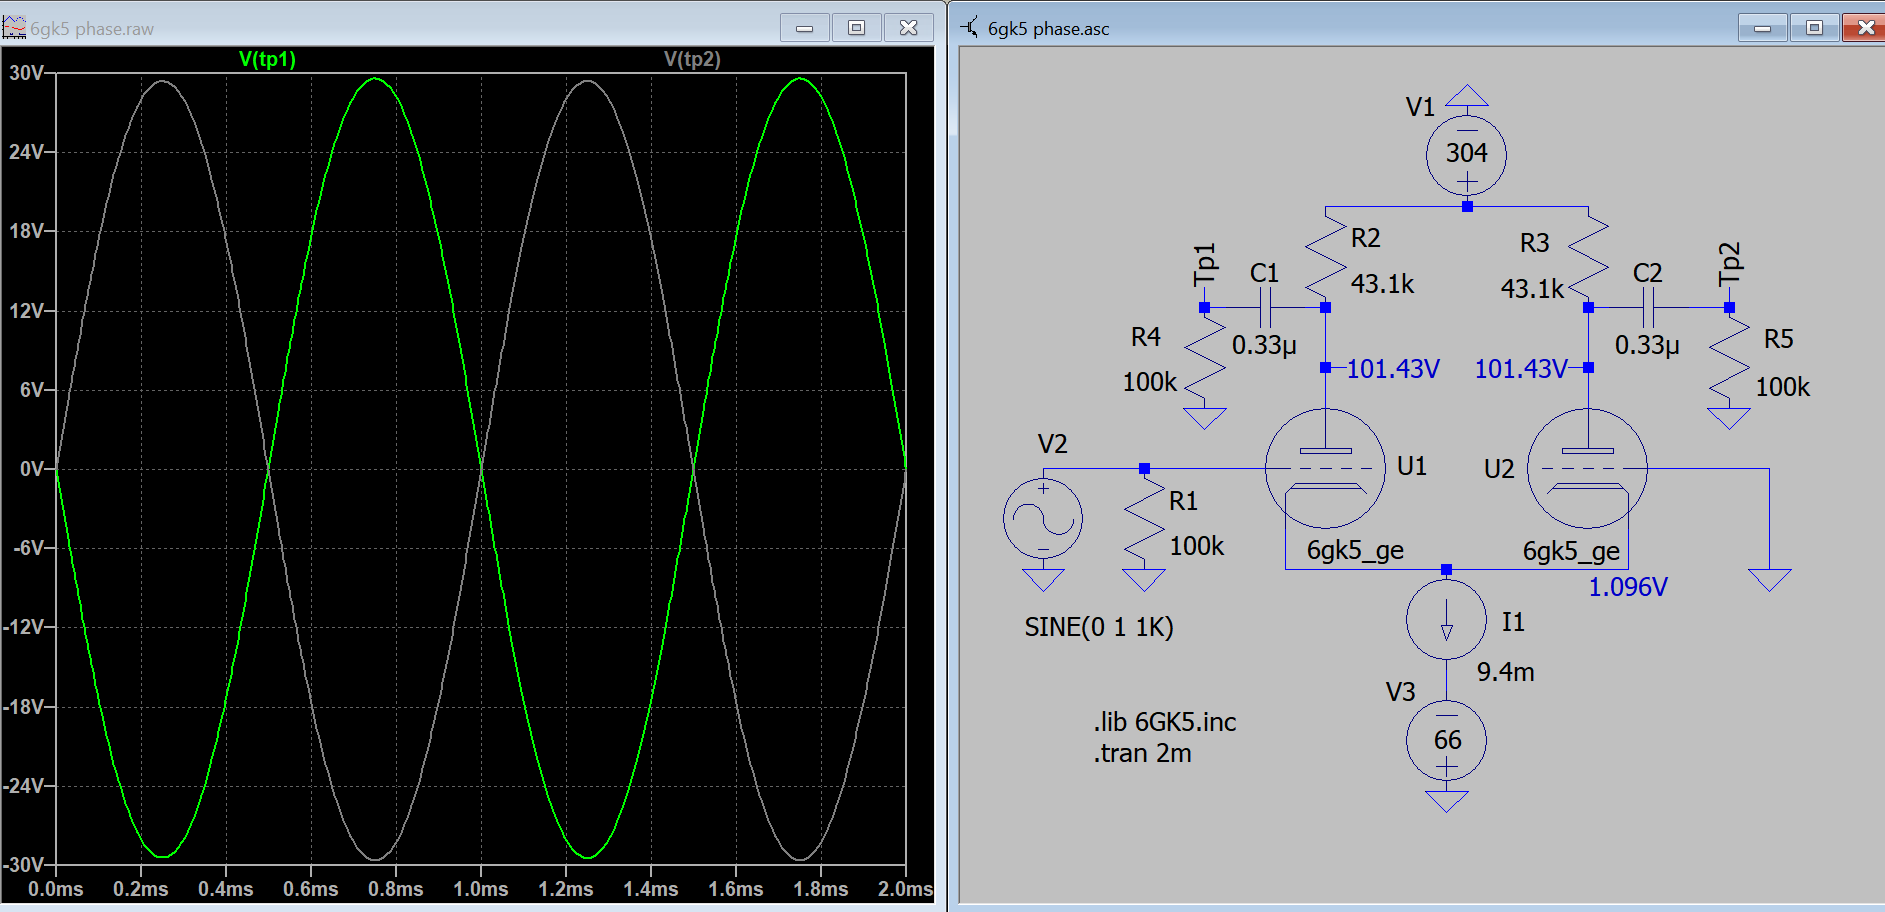Click the 101.43V label near U2 plate
This screenshot has width=1885, height=912.
click(x=1521, y=369)
